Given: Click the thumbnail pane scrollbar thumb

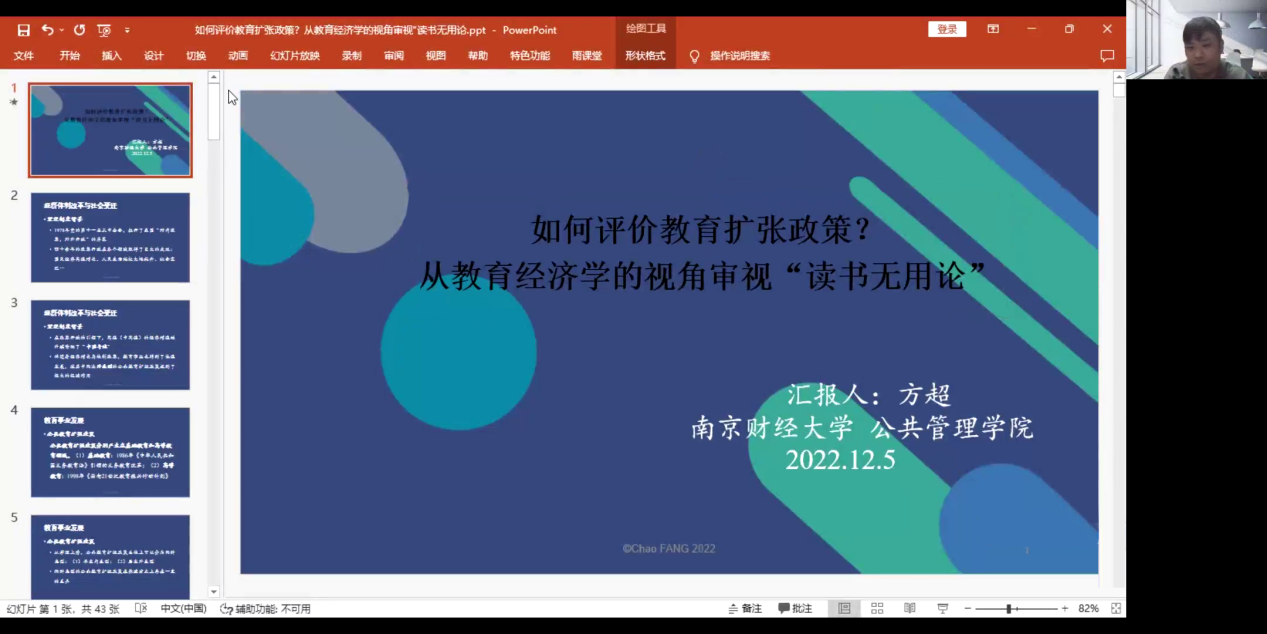Looking at the screenshot, I should (x=214, y=112).
